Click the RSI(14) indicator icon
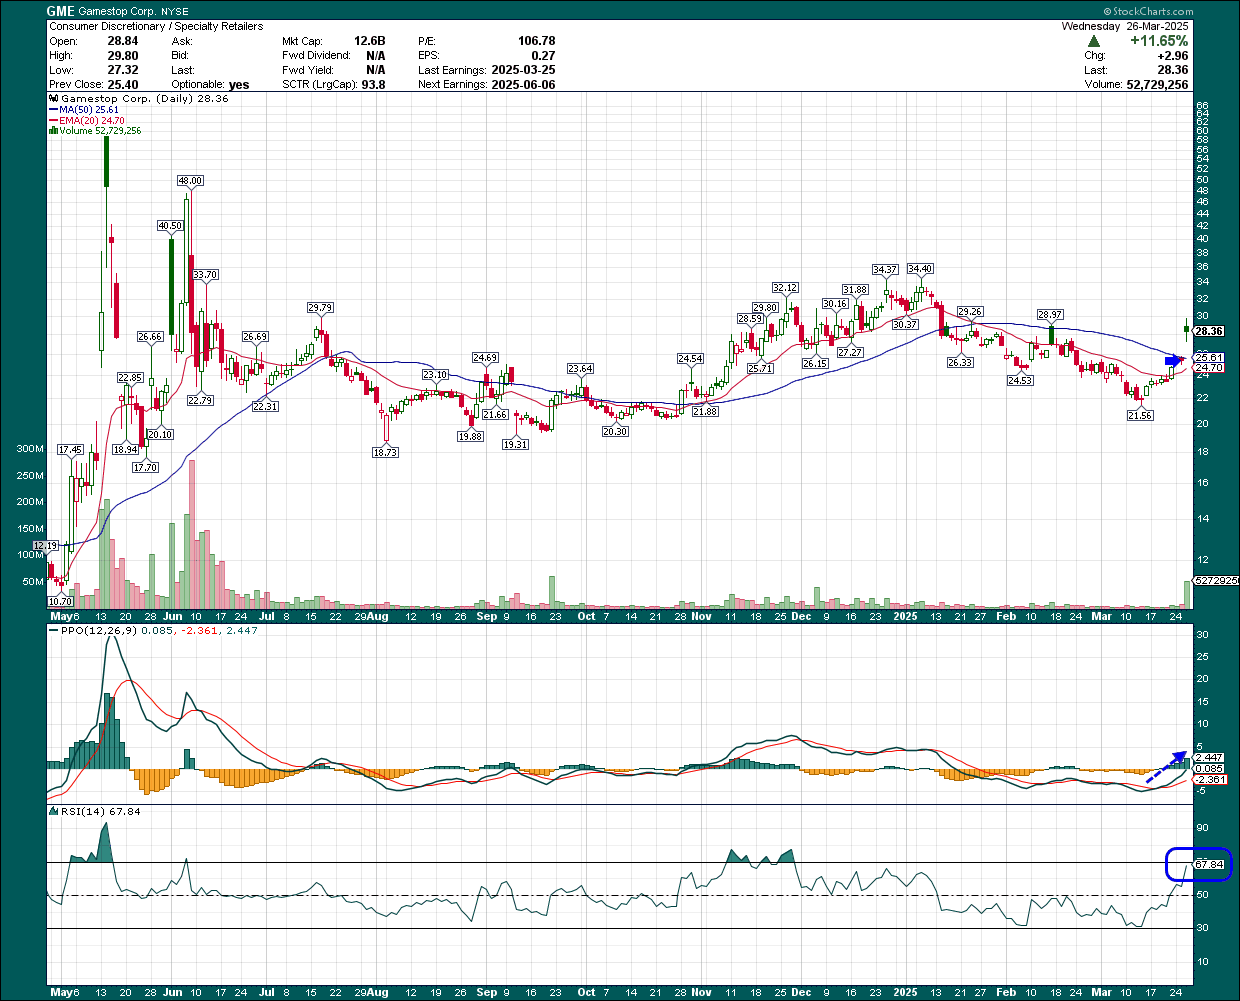 click(52, 813)
